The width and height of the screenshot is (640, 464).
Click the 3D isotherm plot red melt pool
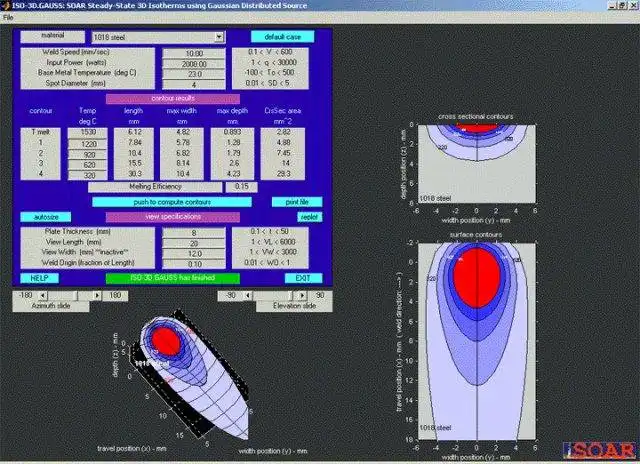click(166, 341)
